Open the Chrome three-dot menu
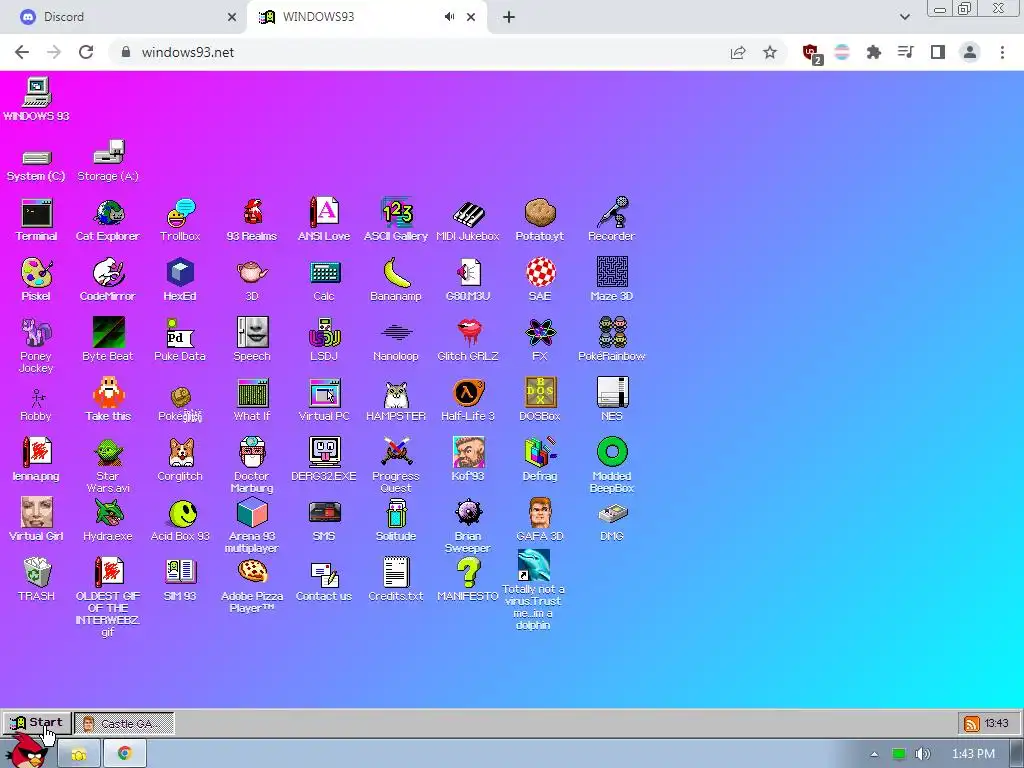Image resolution: width=1024 pixels, height=768 pixels. (x=1002, y=52)
